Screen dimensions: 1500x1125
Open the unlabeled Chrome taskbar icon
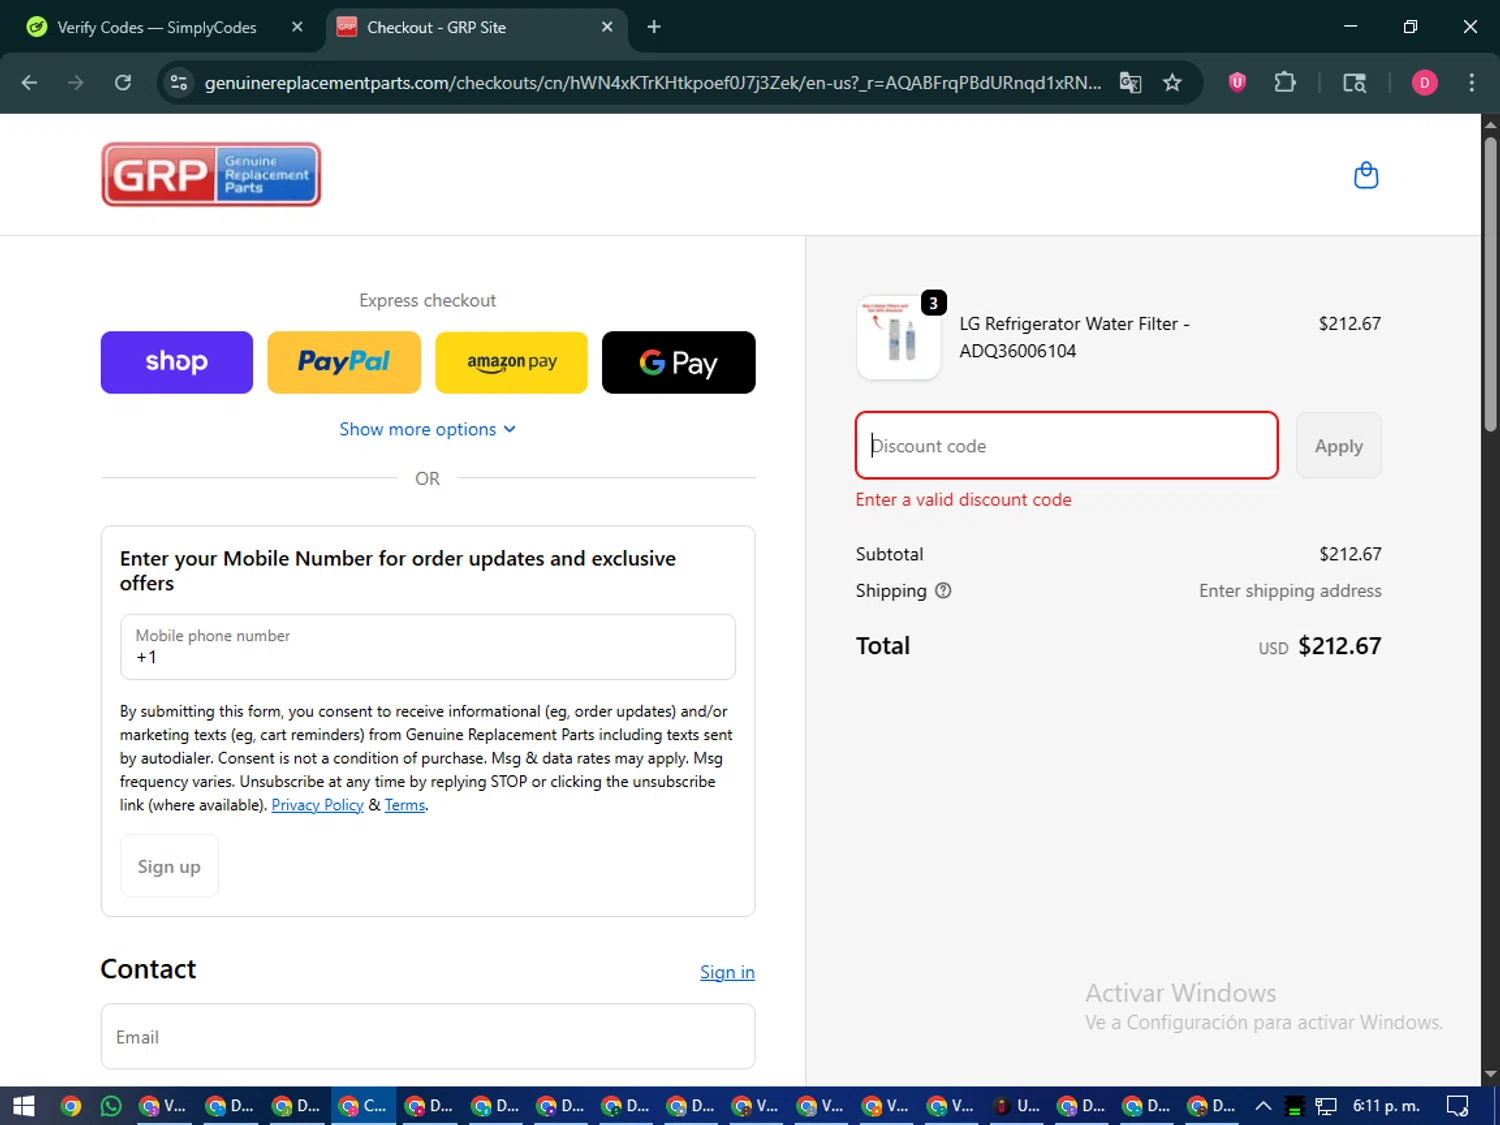70,1105
